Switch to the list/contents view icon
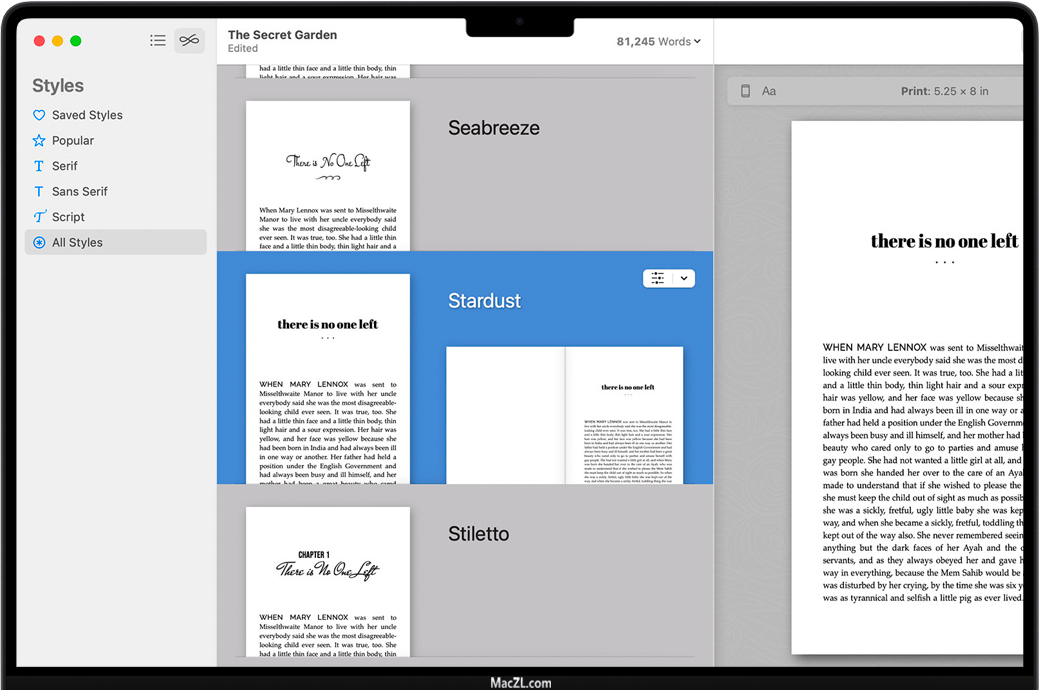The height and width of the screenshot is (690, 1040). (x=158, y=41)
